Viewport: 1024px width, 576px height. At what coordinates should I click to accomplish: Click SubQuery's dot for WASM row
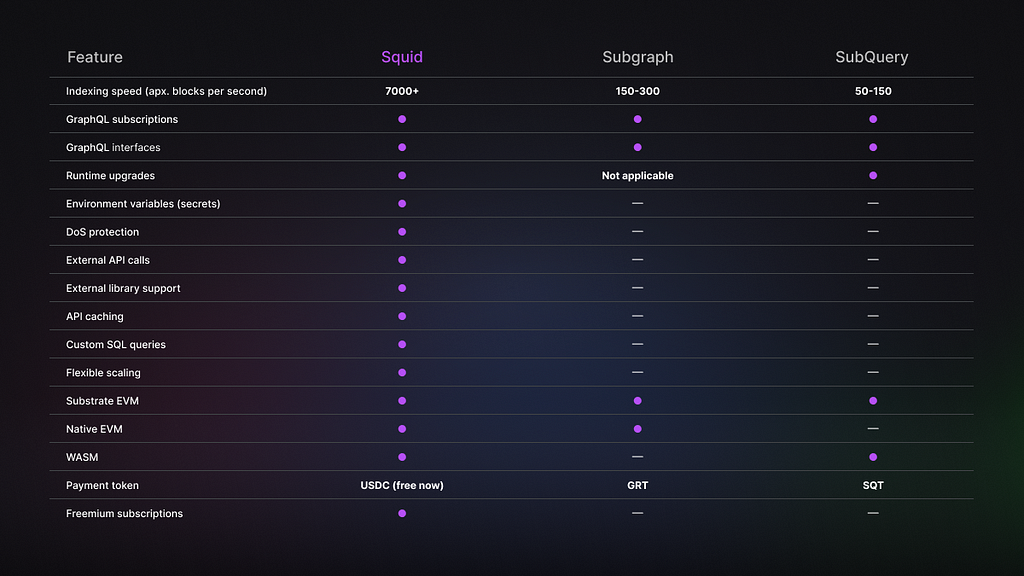click(873, 457)
